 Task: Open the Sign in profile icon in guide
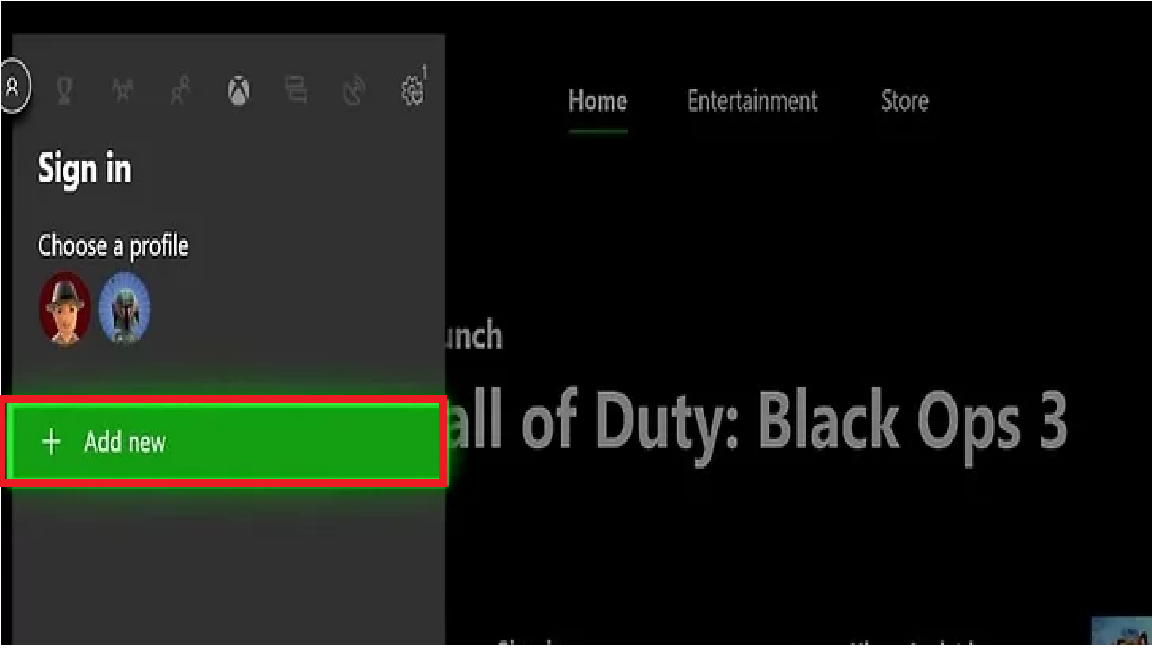[x=12, y=87]
